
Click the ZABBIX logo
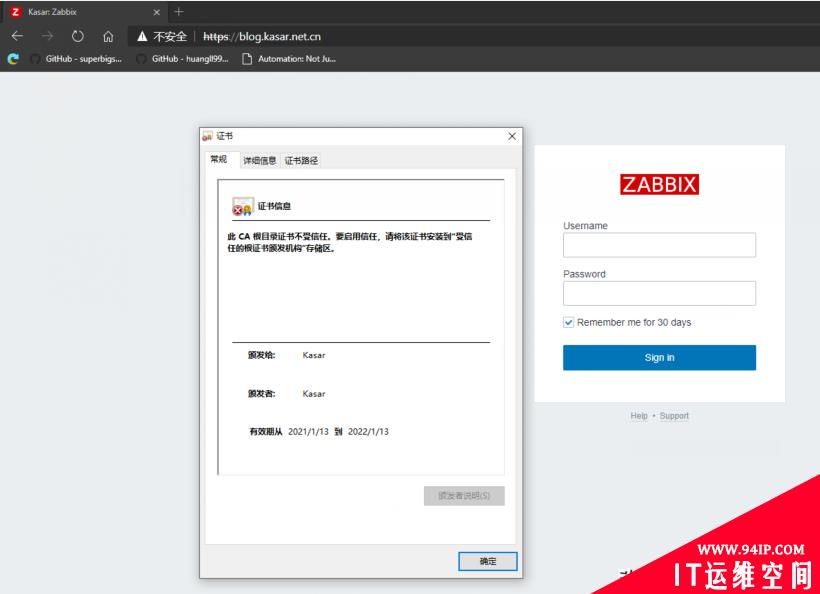pyautogui.click(x=659, y=185)
